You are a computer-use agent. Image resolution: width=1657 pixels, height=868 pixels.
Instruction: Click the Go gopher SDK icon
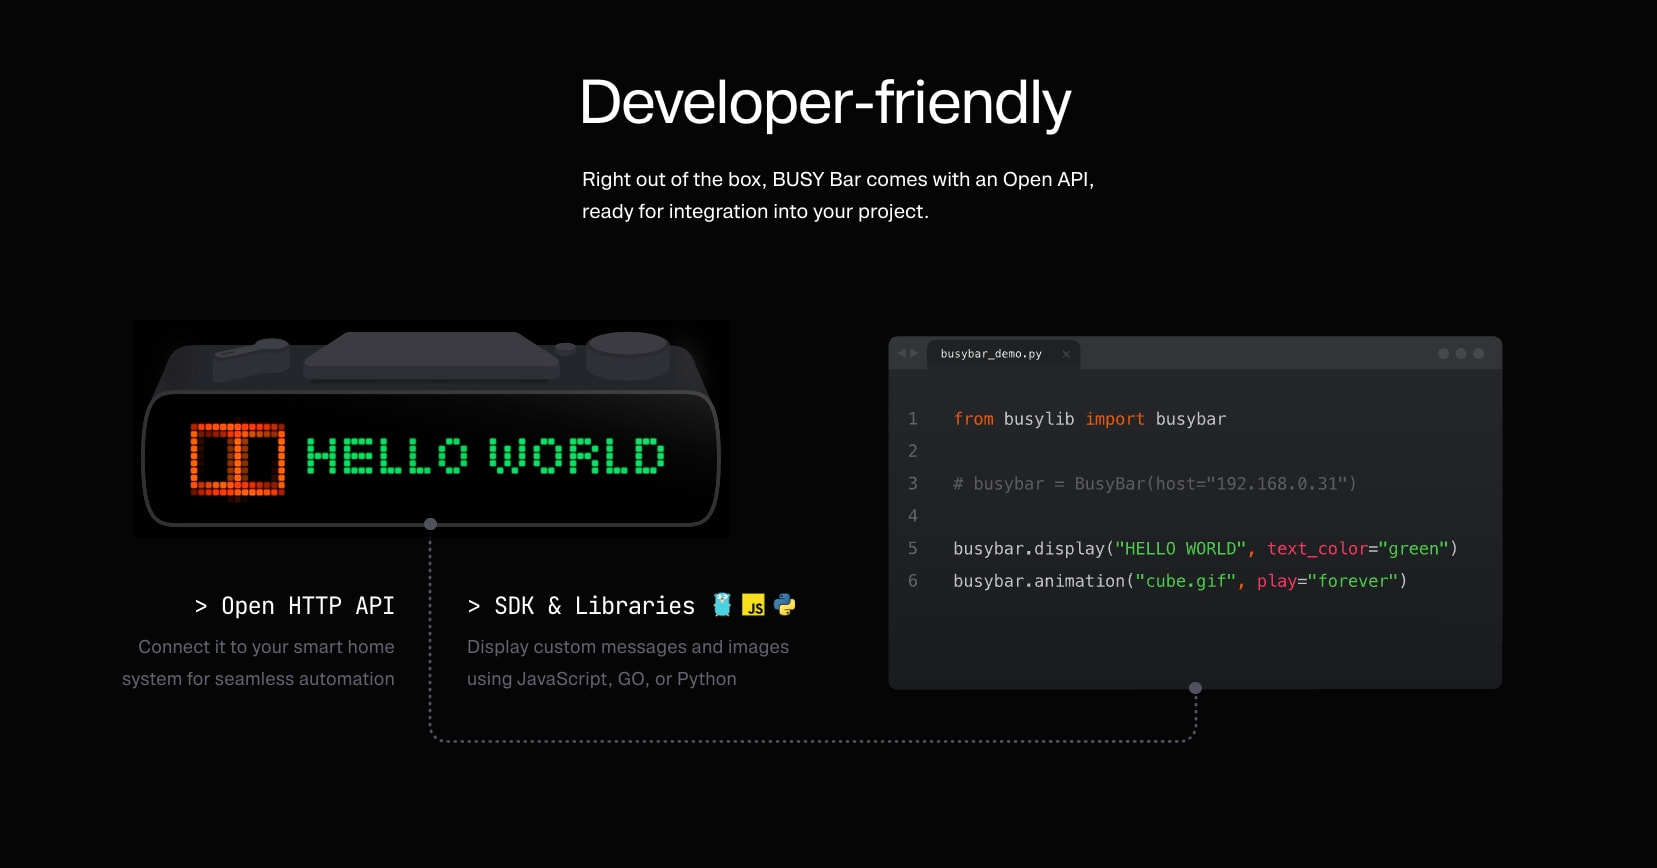tap(722, 605)
